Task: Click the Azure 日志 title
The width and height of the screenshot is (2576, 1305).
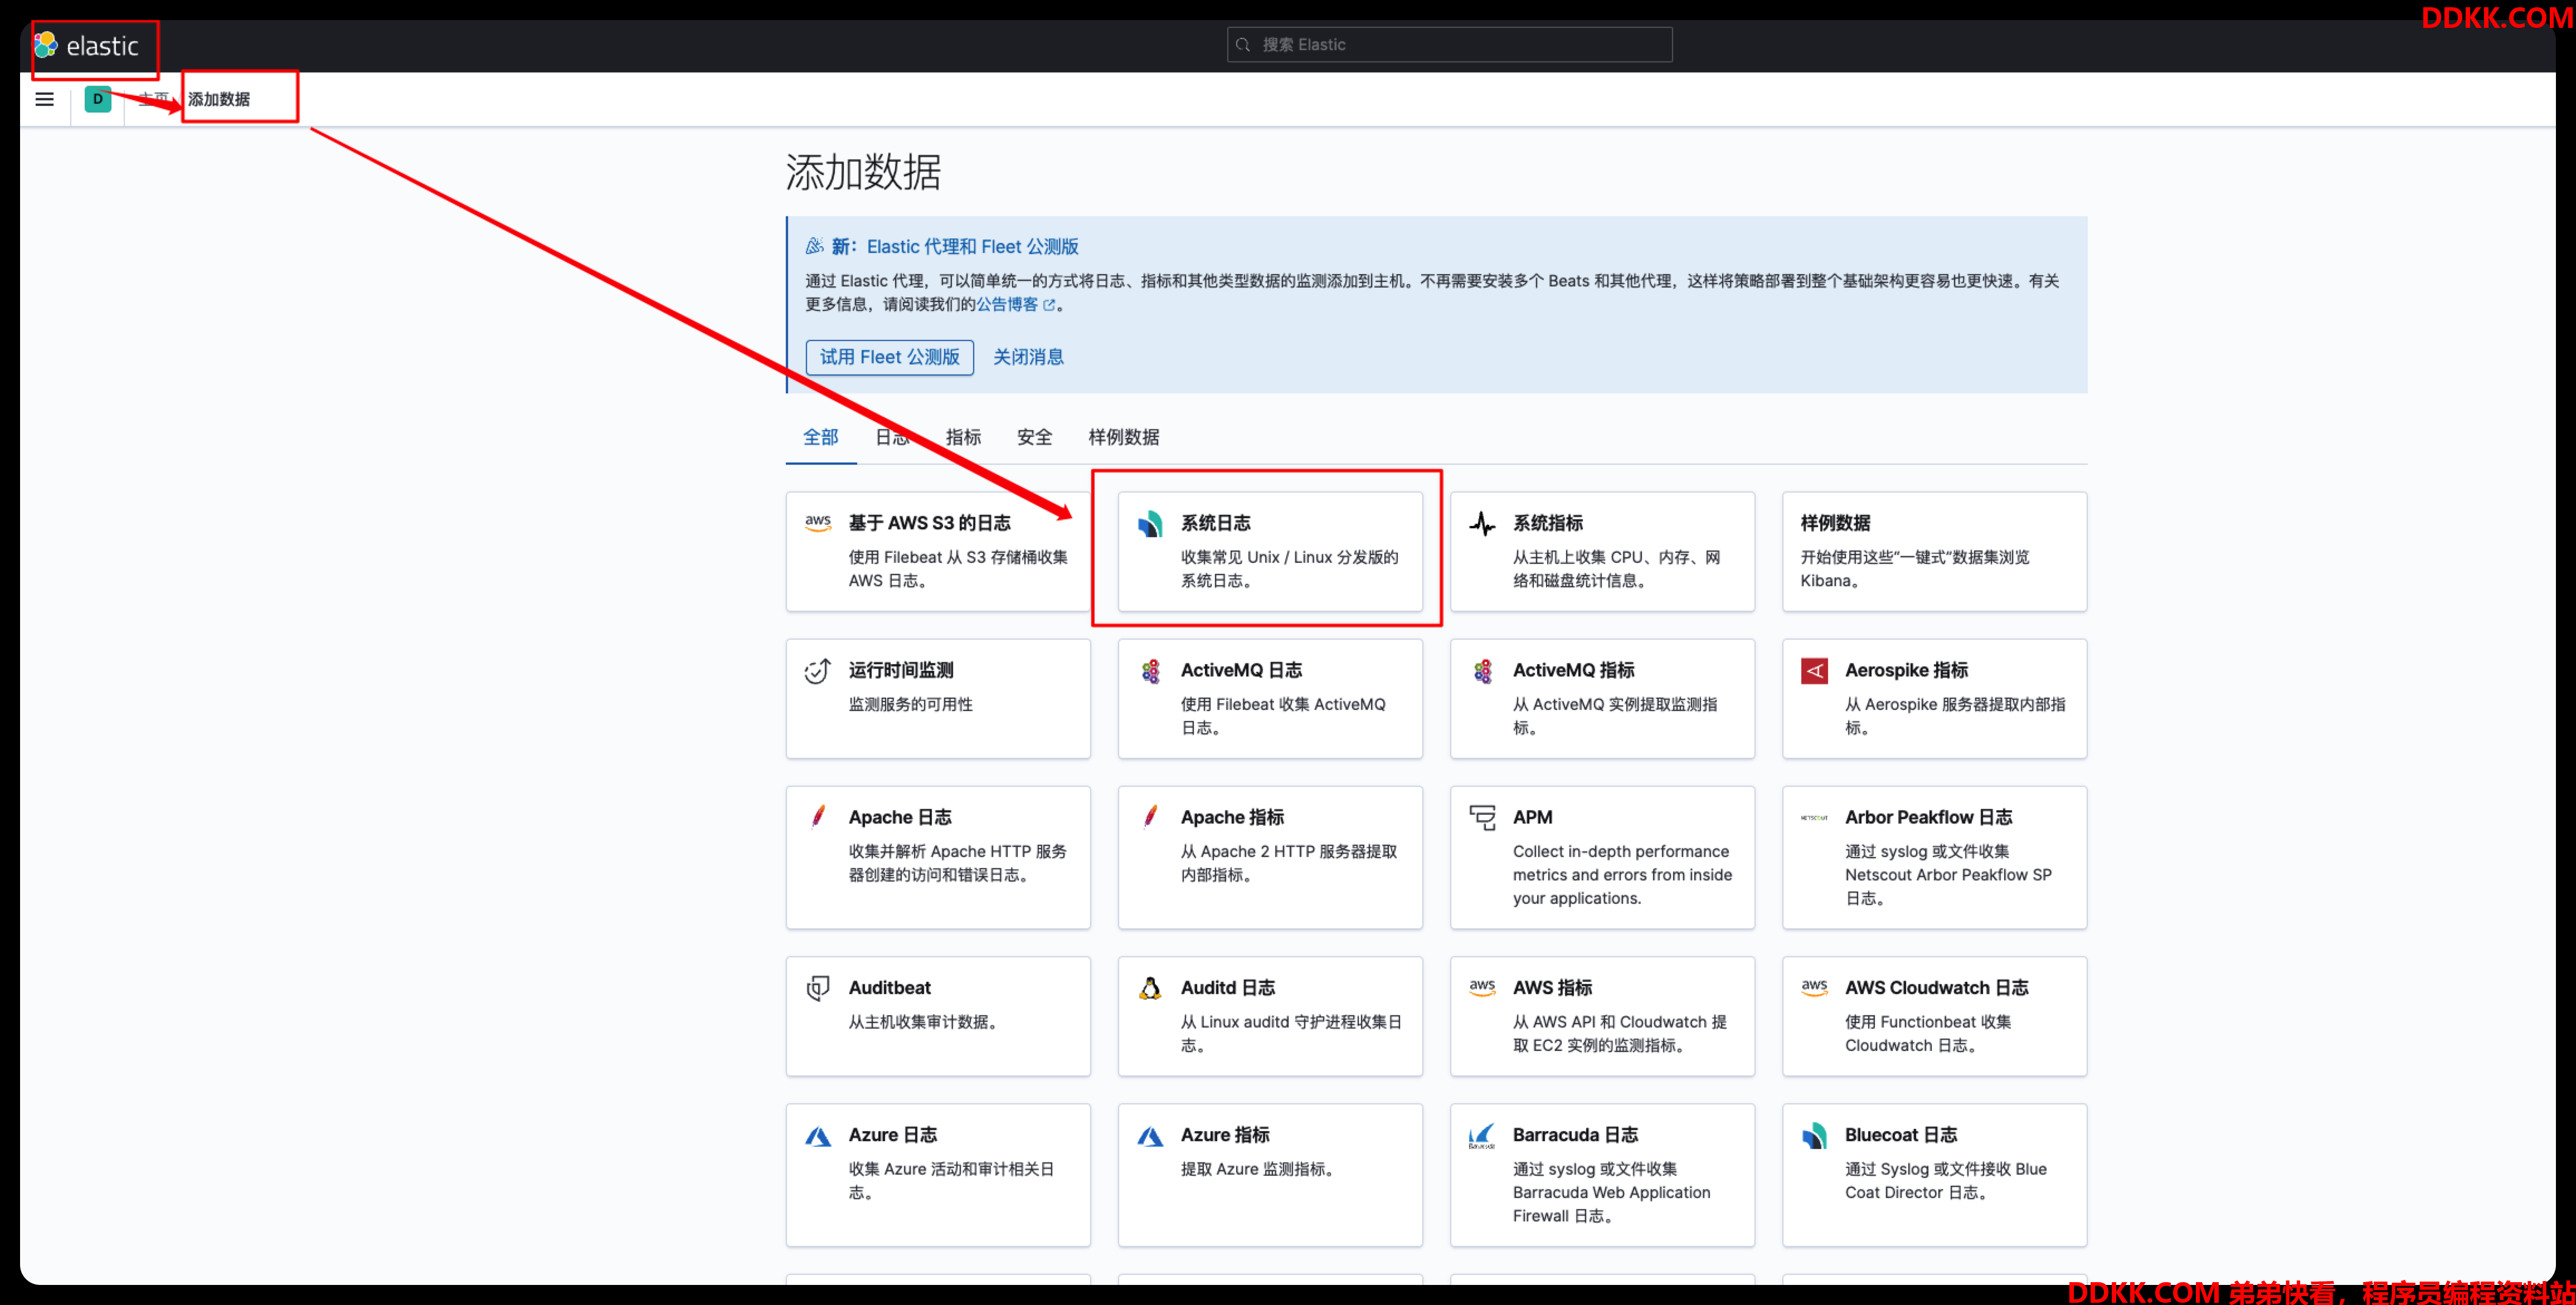Action: [x=892, y=1135]
